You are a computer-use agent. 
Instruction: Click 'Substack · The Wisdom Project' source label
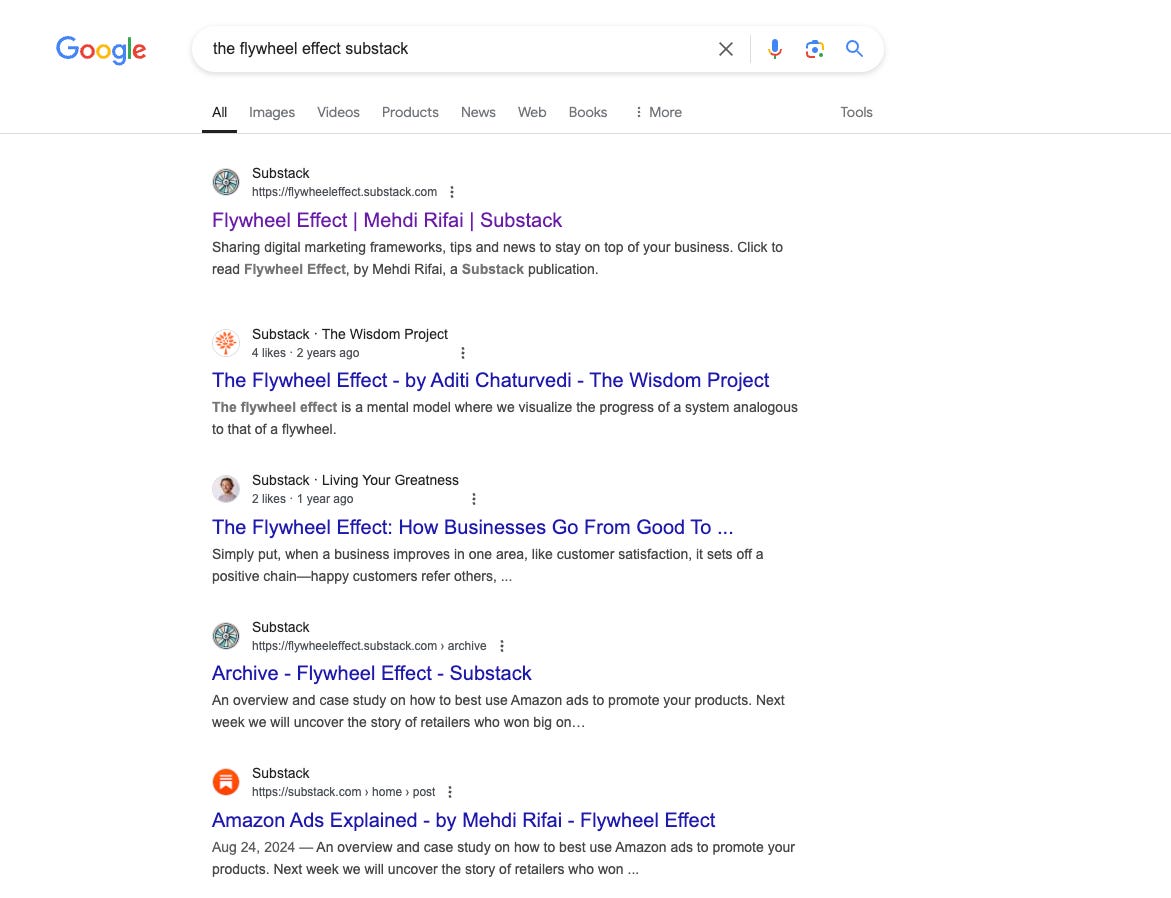coord(350,334)
